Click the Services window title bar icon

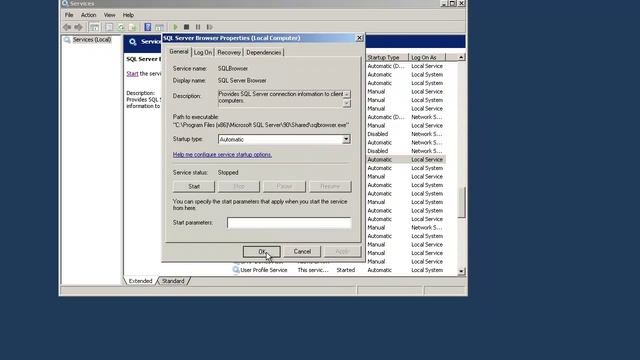65,3
